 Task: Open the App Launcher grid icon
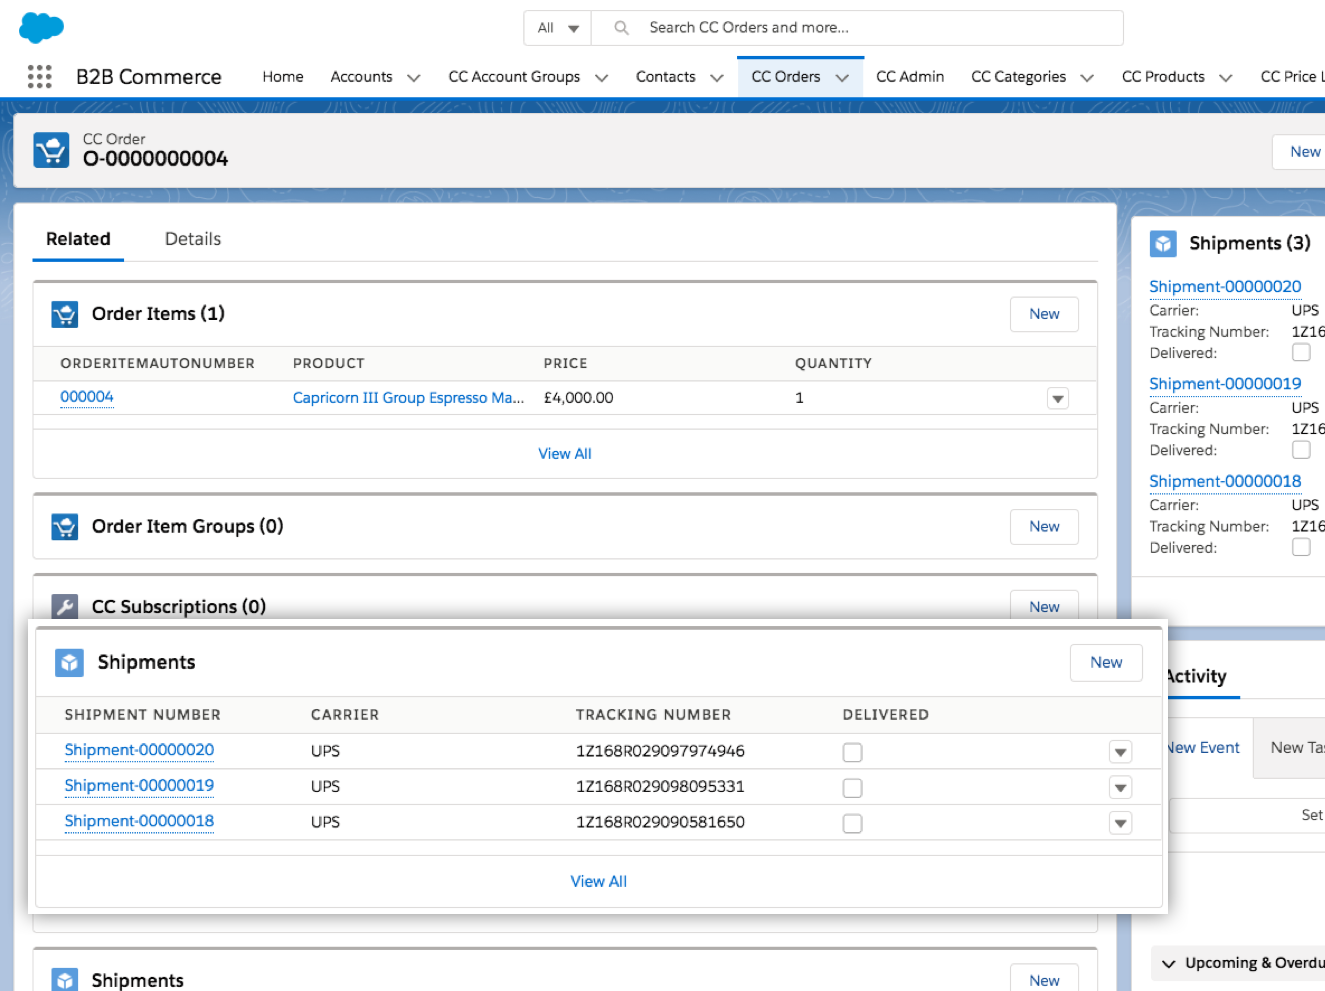[x=39, y=77]
